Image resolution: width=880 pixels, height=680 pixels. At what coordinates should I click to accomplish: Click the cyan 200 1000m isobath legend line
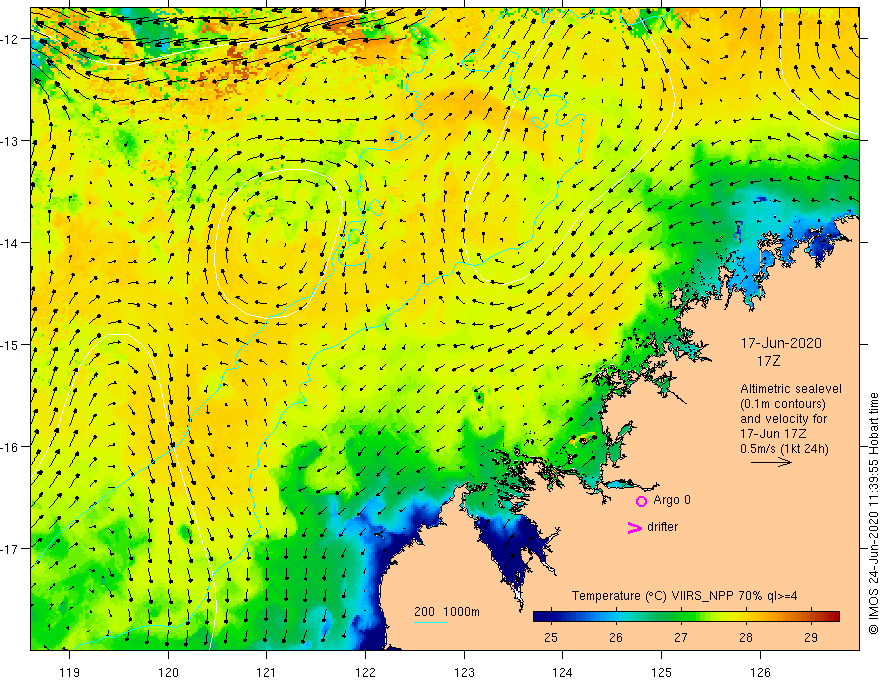[x=430, y=622]
